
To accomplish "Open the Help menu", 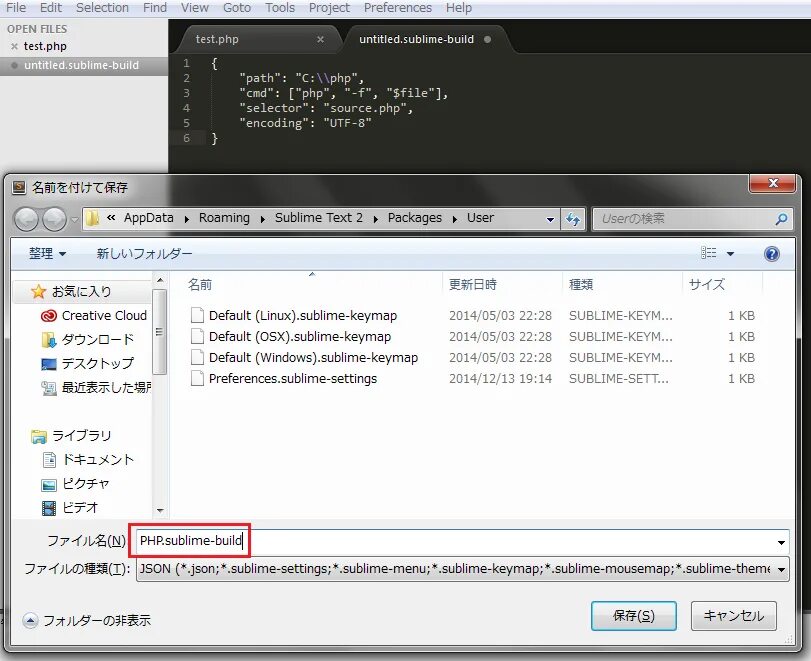I will point(459,8).
